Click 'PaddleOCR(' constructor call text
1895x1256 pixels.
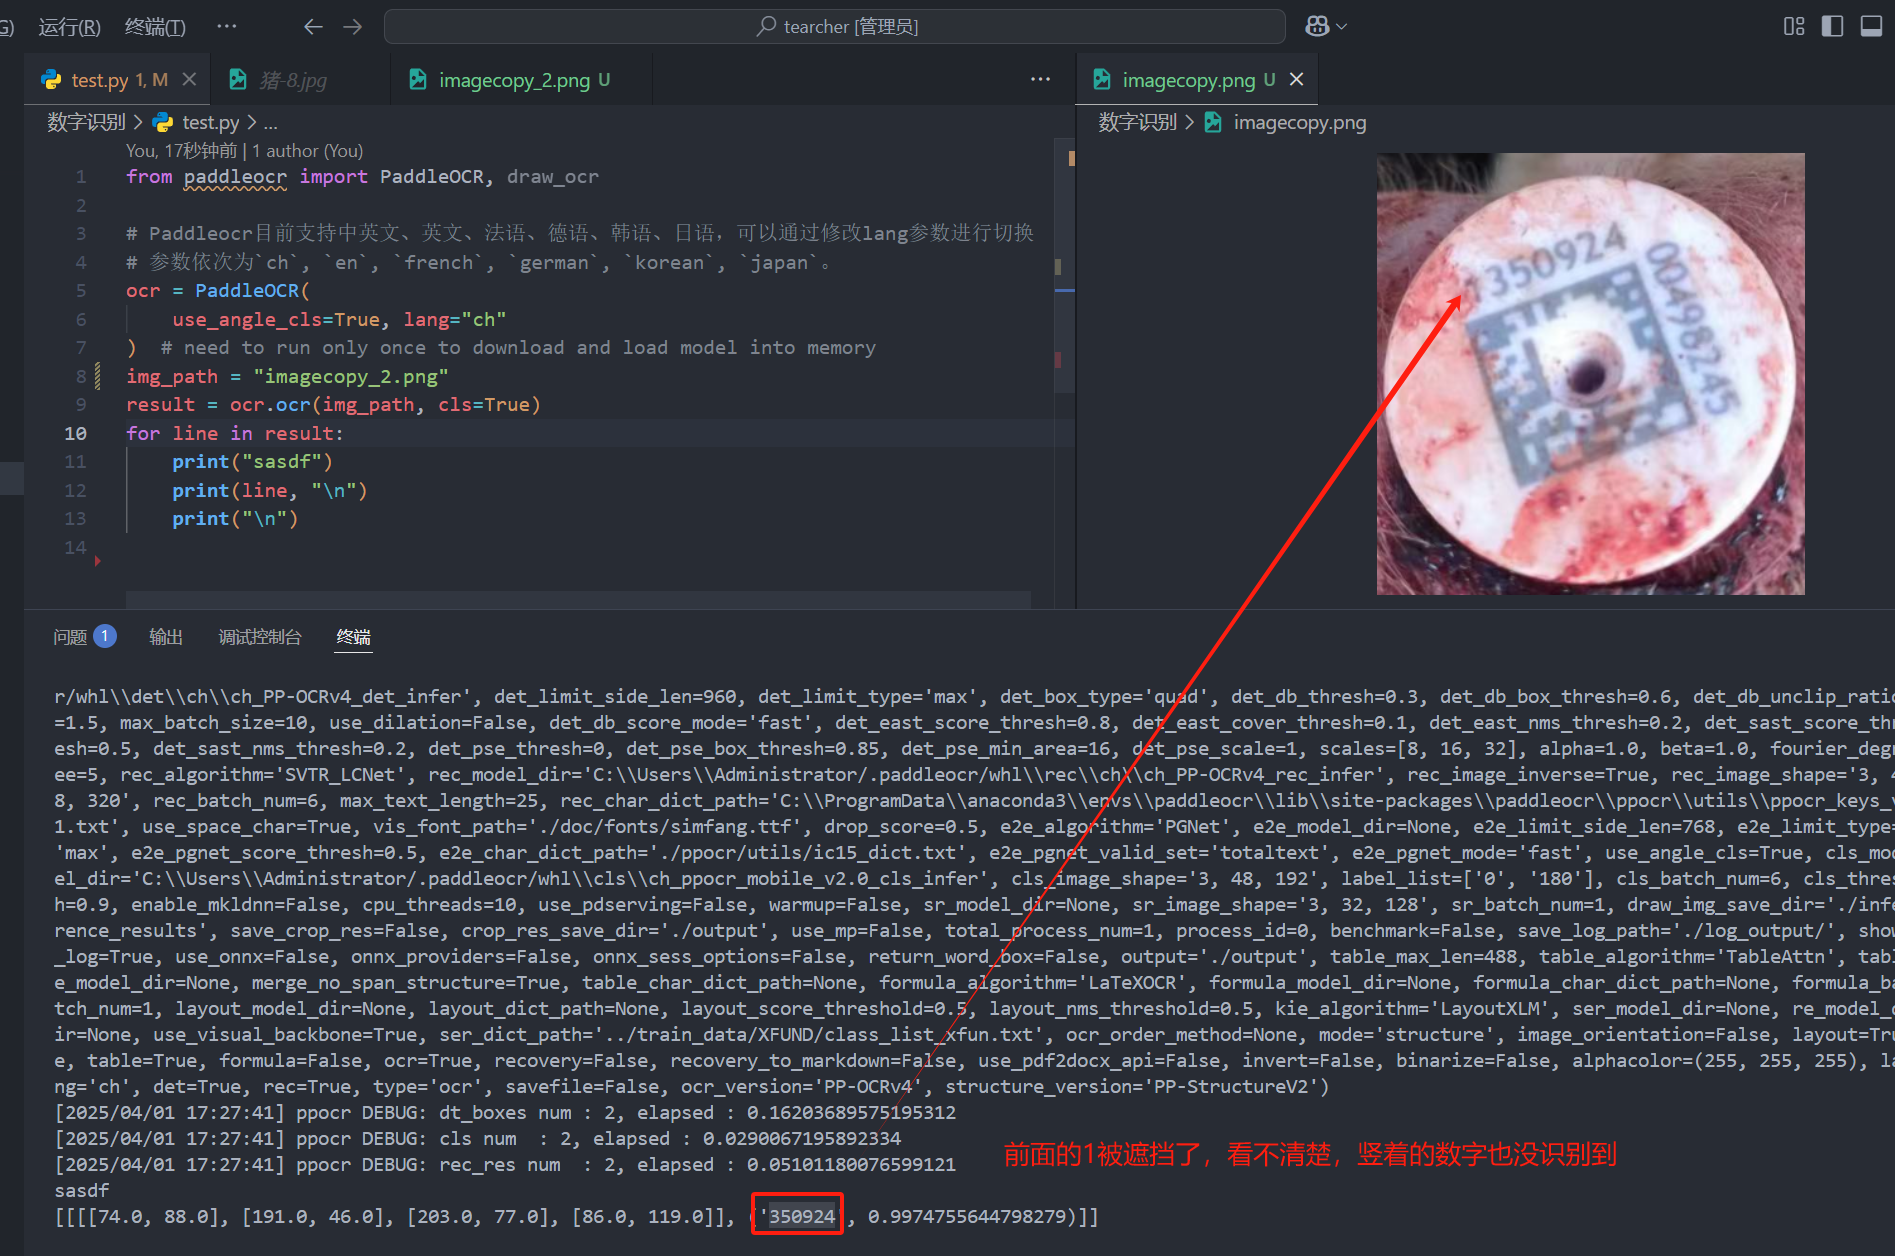(x=252, y=291)
